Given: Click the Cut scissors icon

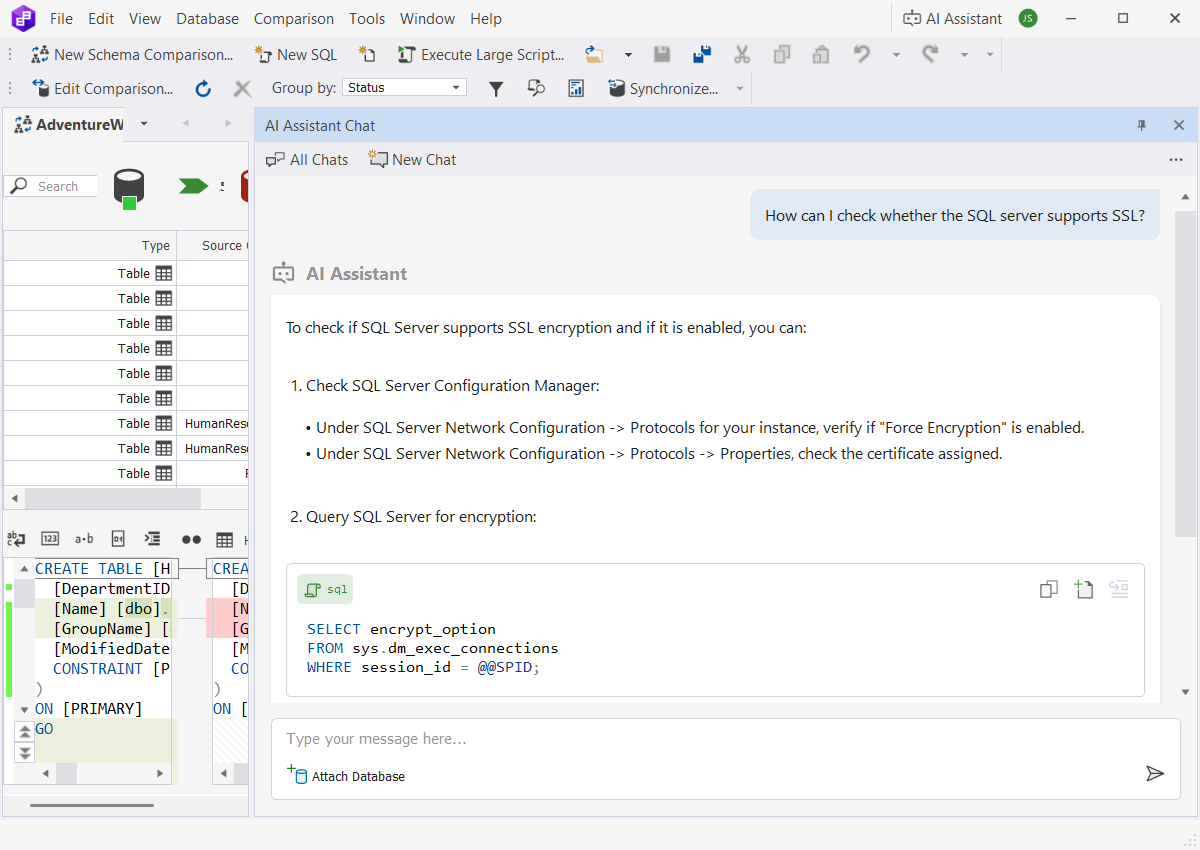Looking at the screenshot, I should click(741, 55).
